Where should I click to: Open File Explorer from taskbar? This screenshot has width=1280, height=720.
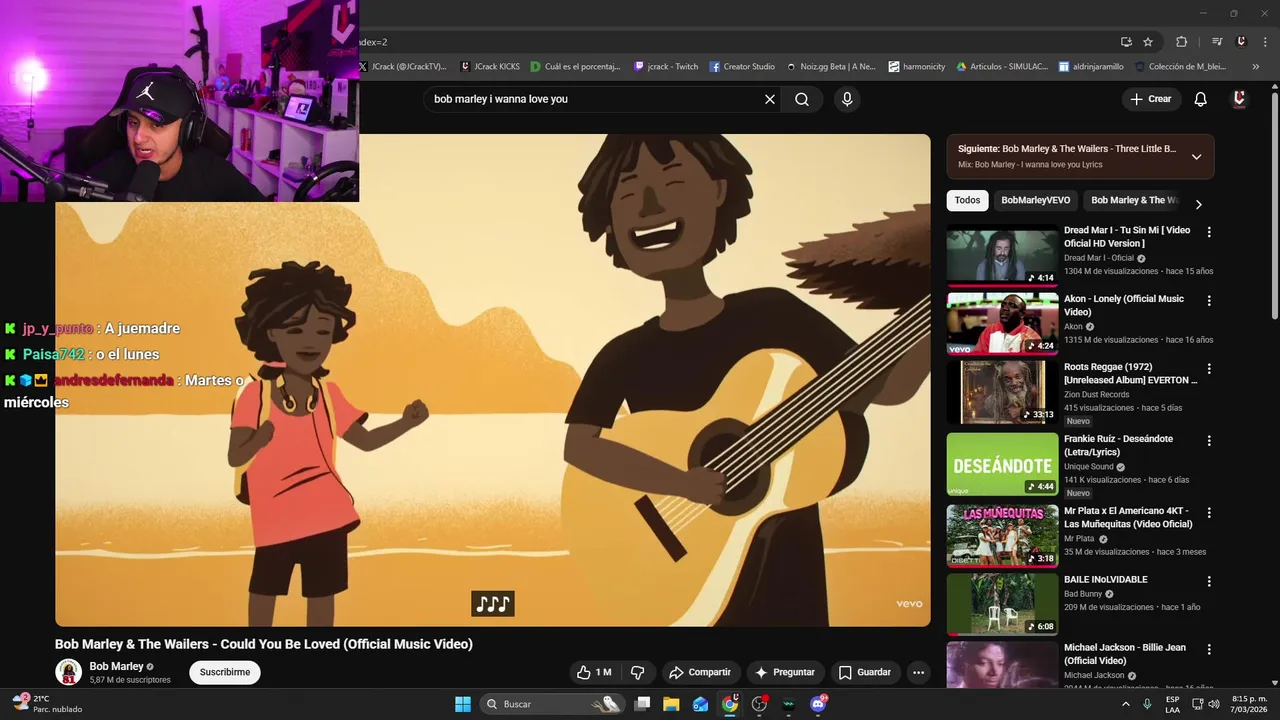671,704
